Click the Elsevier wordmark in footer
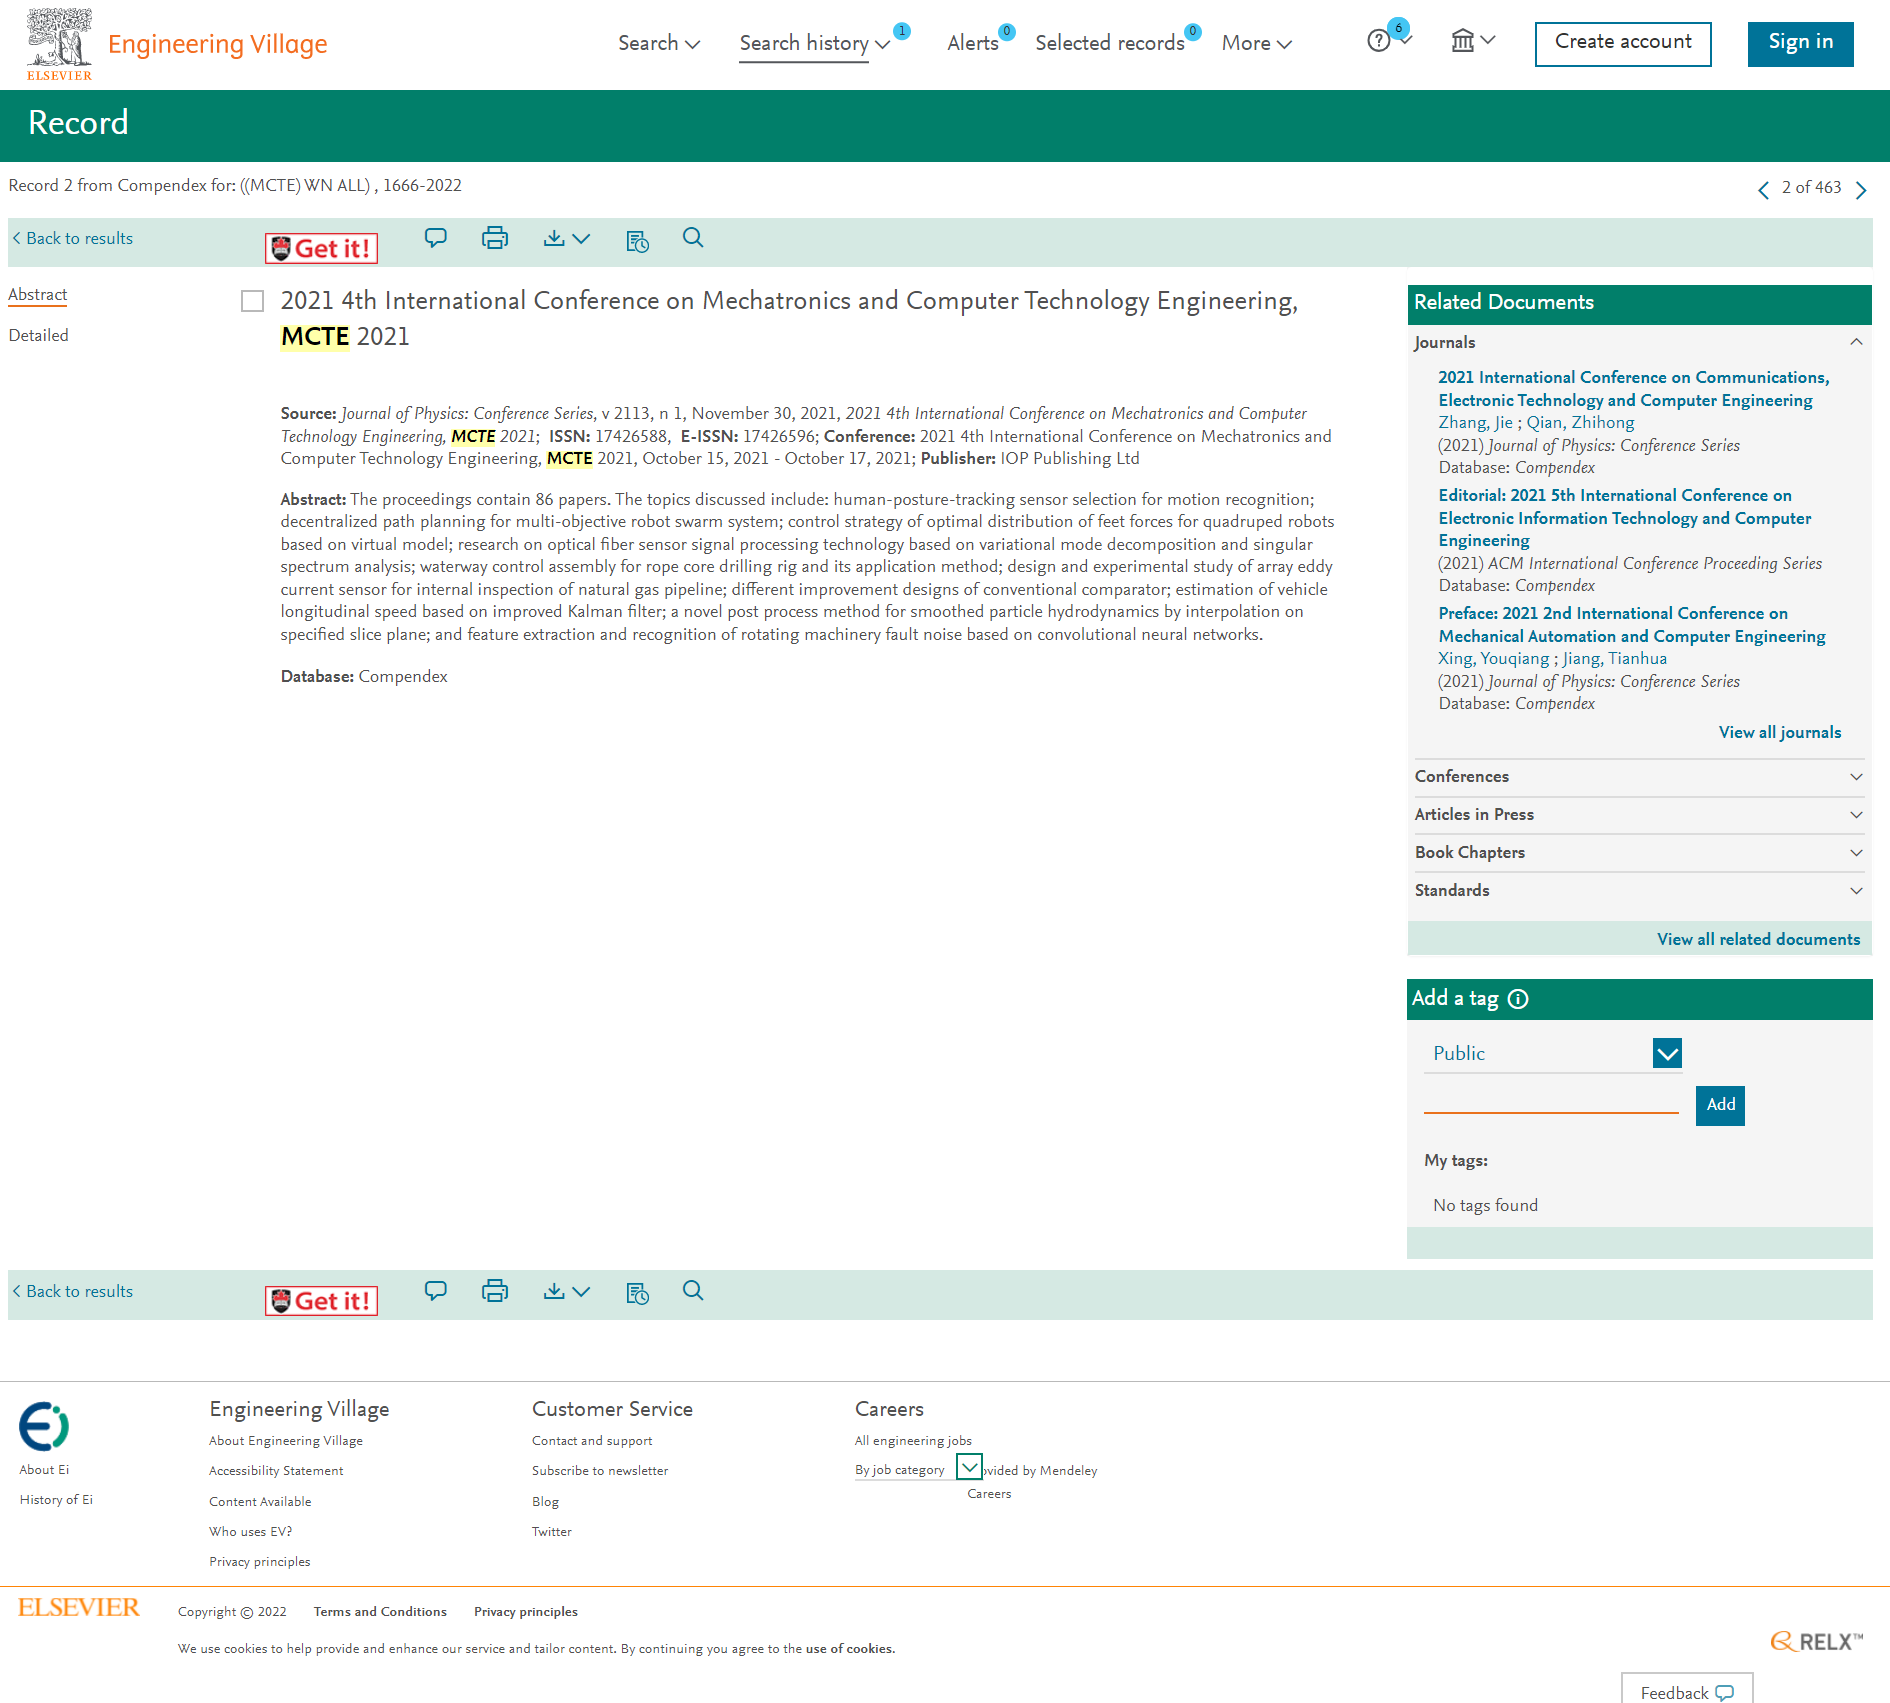Screen dimensions: 1890x1703 coord(79,1607)
